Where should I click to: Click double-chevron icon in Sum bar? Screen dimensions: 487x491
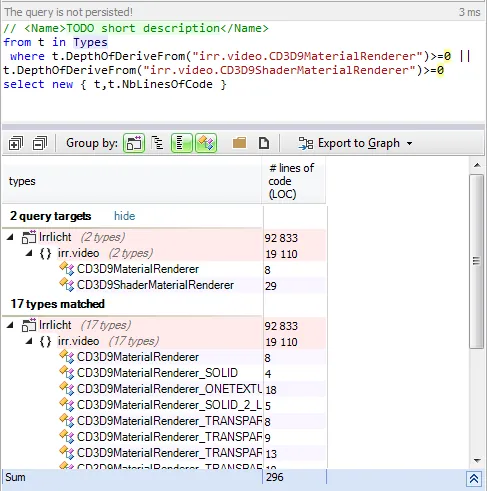(x=474, y=479)
